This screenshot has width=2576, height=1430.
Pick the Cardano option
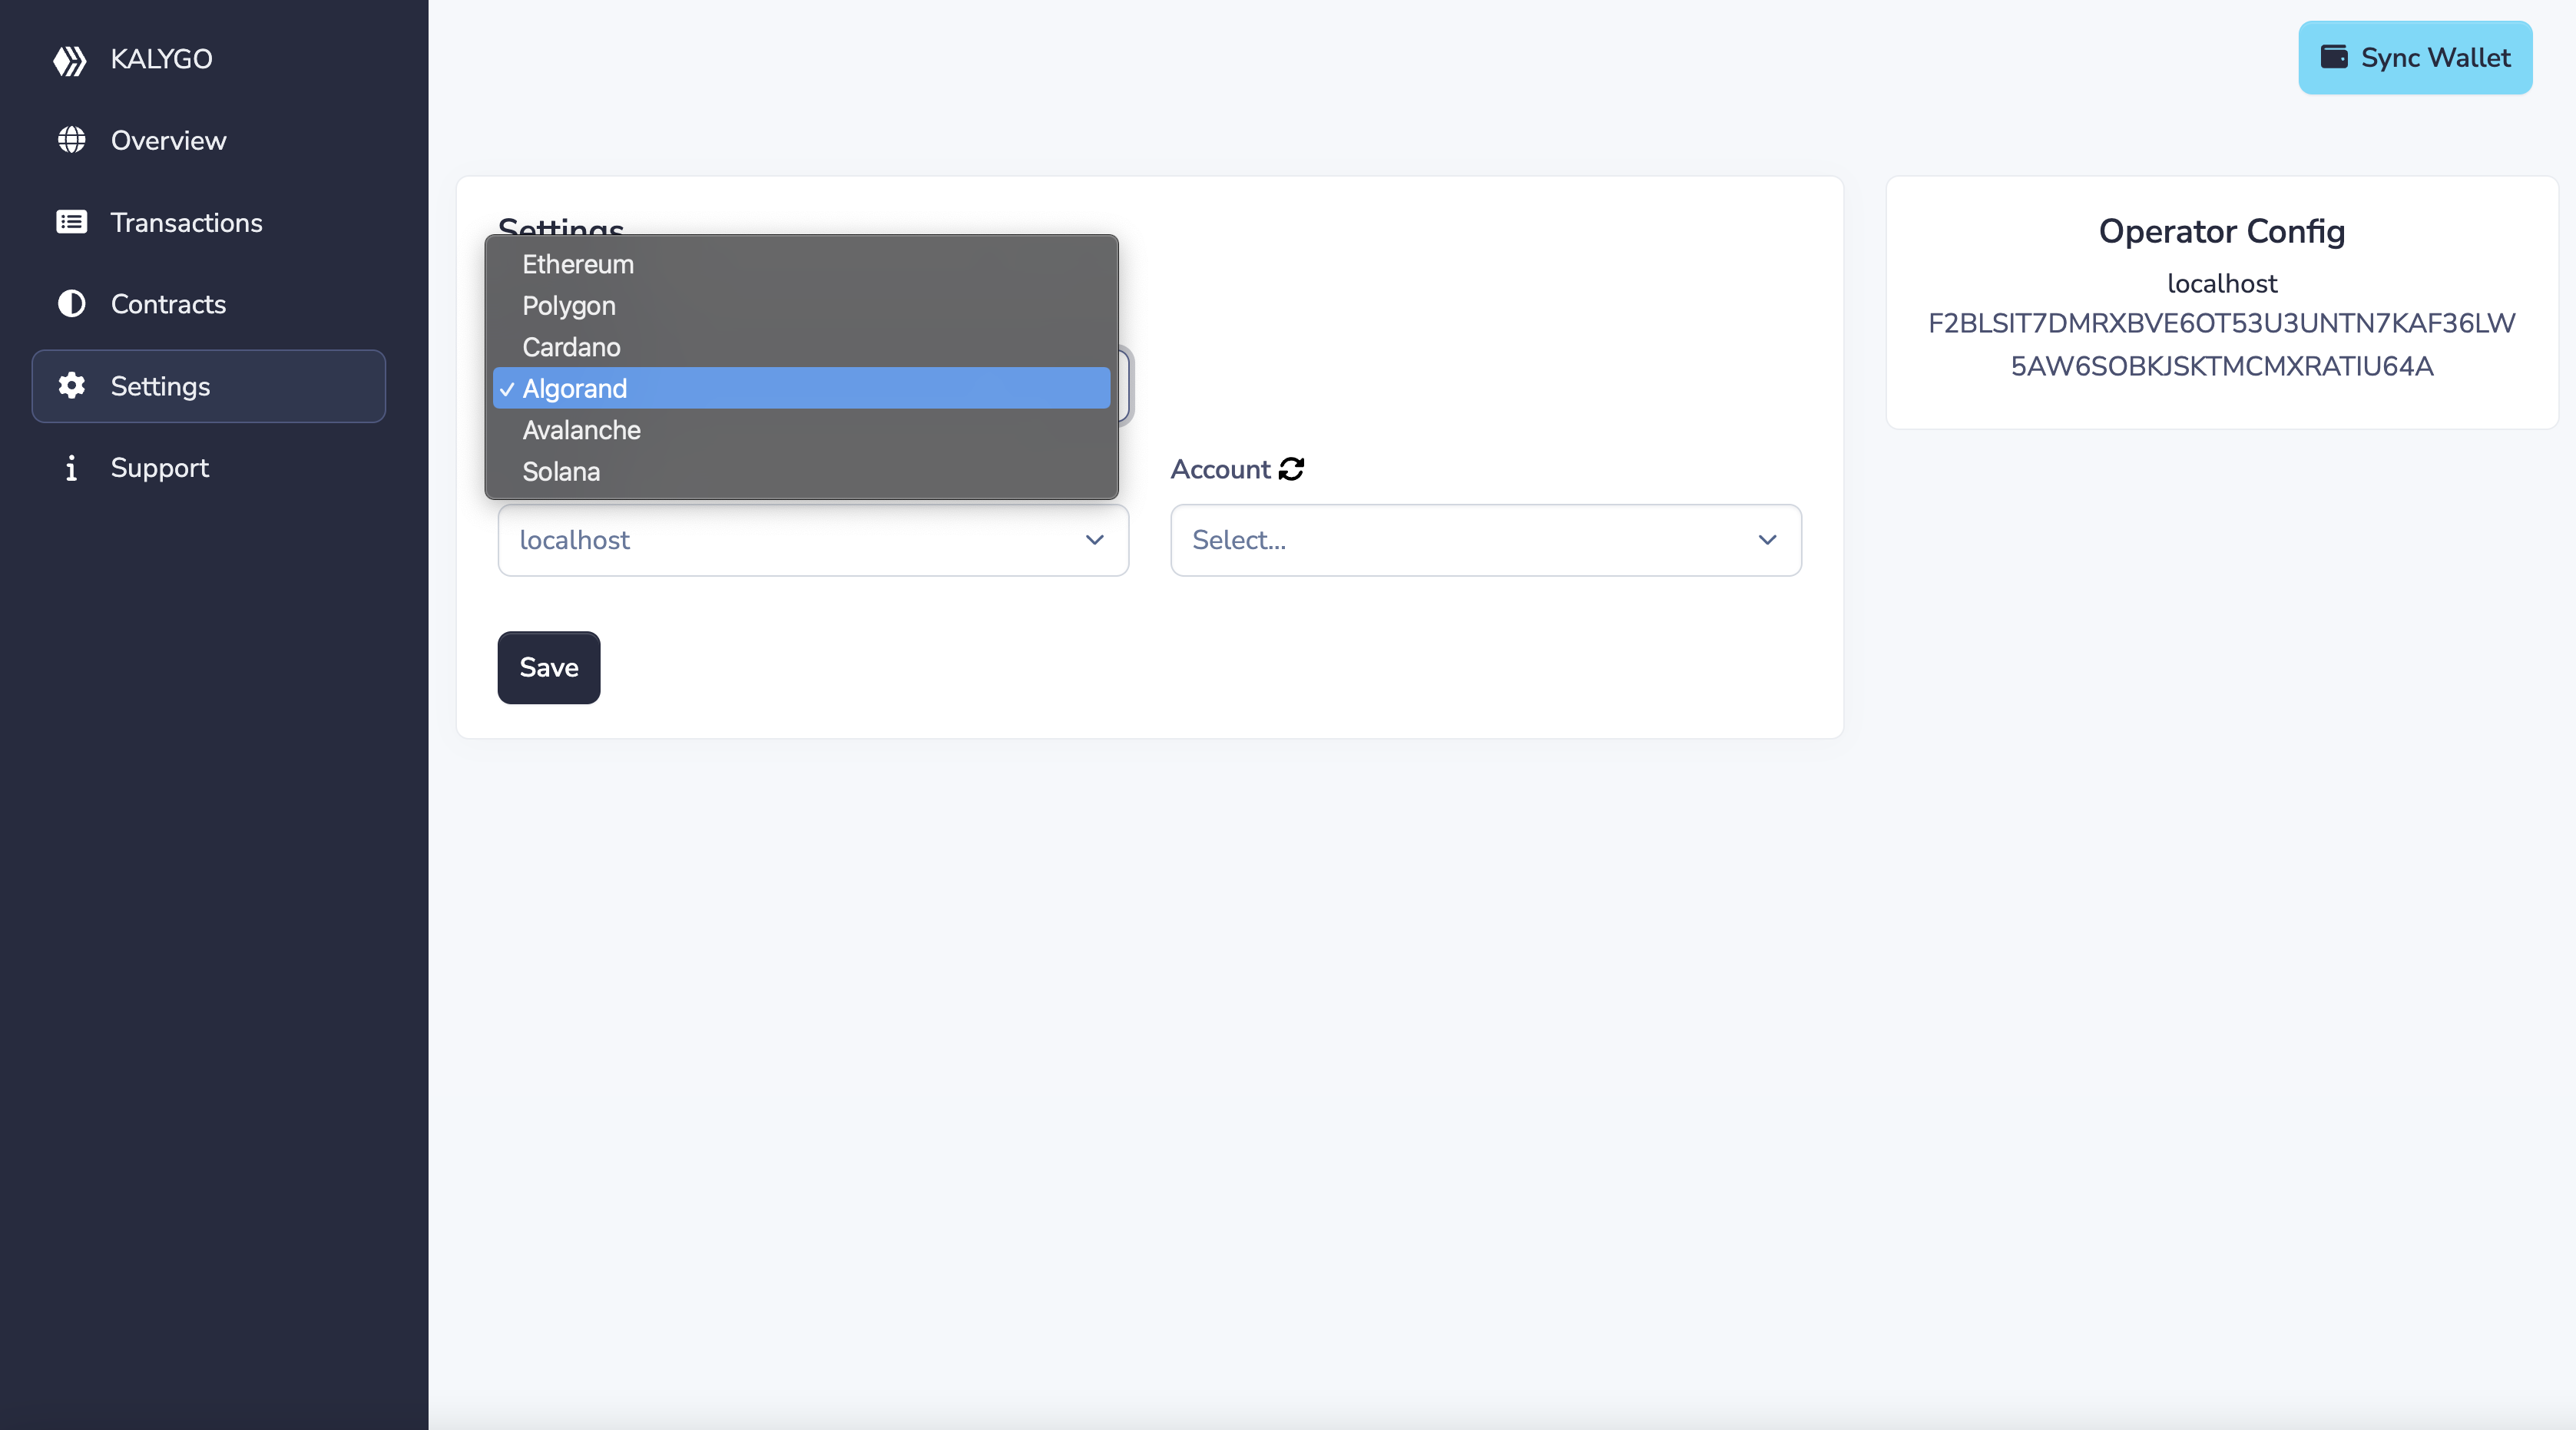[571, 347]
